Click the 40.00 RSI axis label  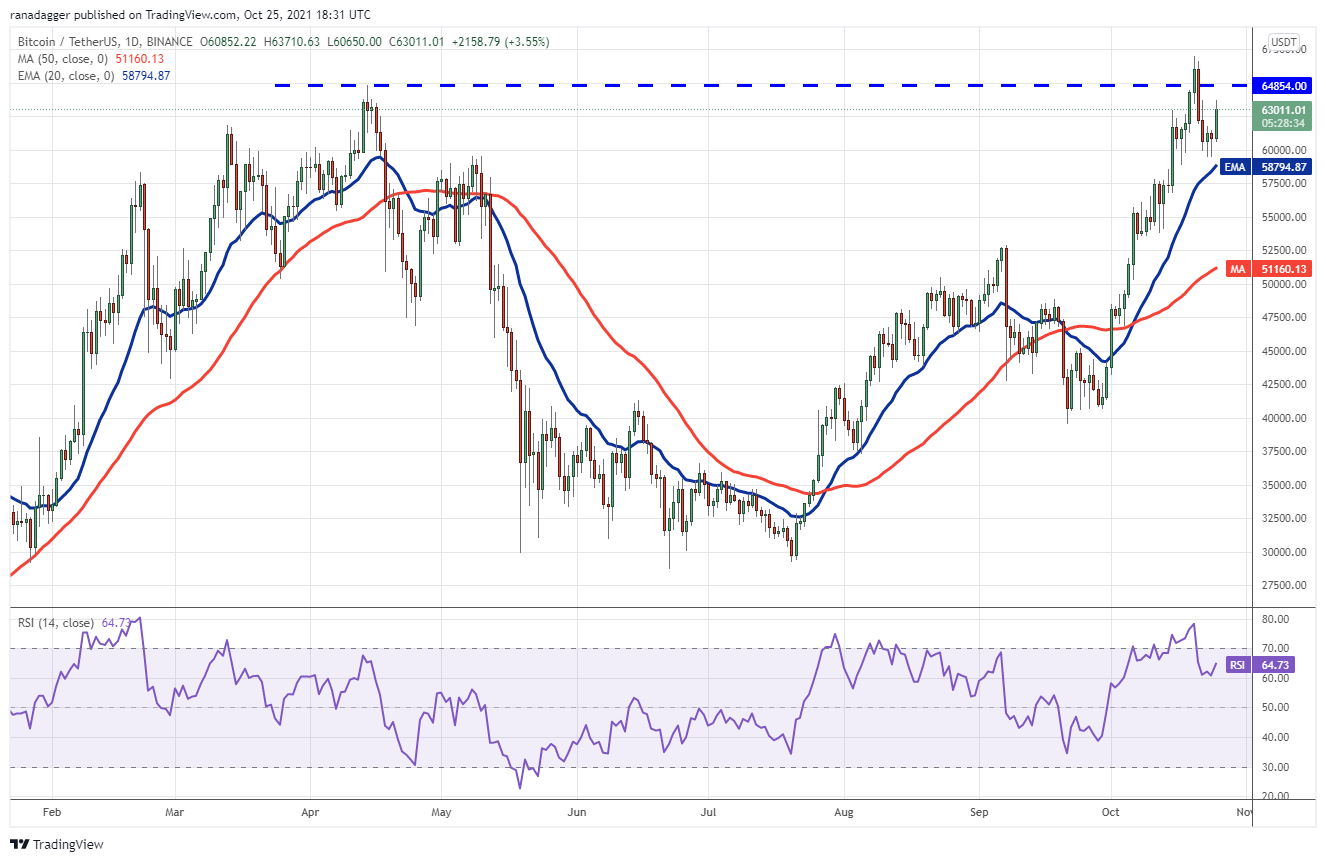pos(1274,737)
